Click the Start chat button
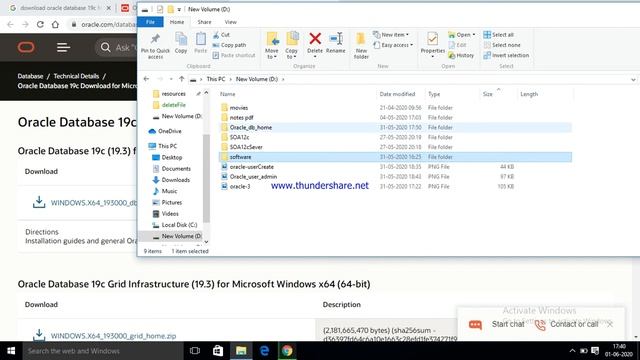 (x=496, y=324)
